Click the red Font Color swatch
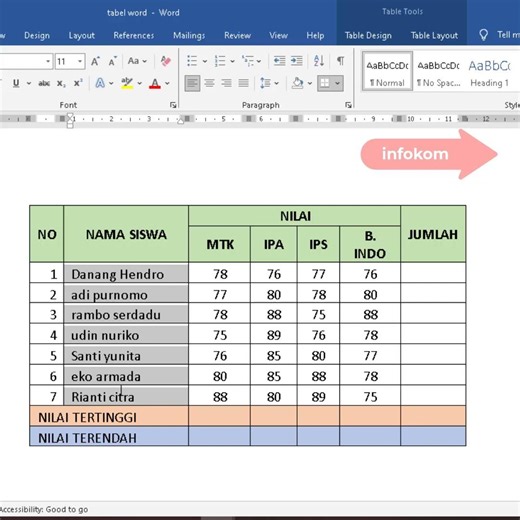The width and height of the screenshot is (520, 520). [x=155, y=83]
